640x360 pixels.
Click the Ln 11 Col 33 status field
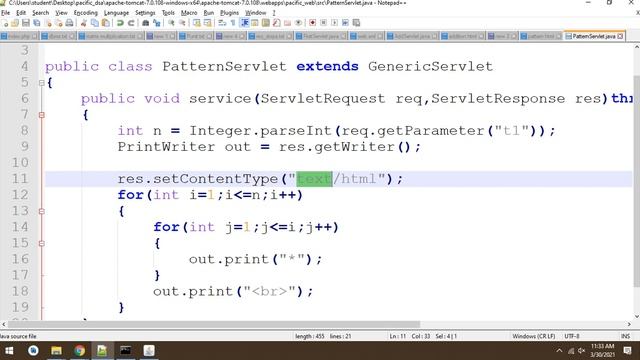(x=423, y=336)
